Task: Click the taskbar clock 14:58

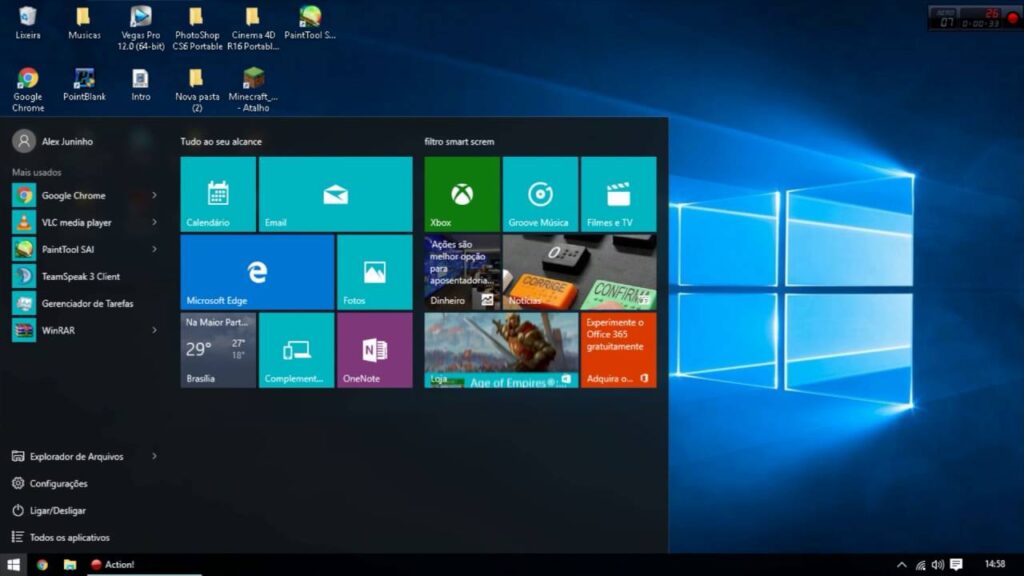Action: coord(995,564)
